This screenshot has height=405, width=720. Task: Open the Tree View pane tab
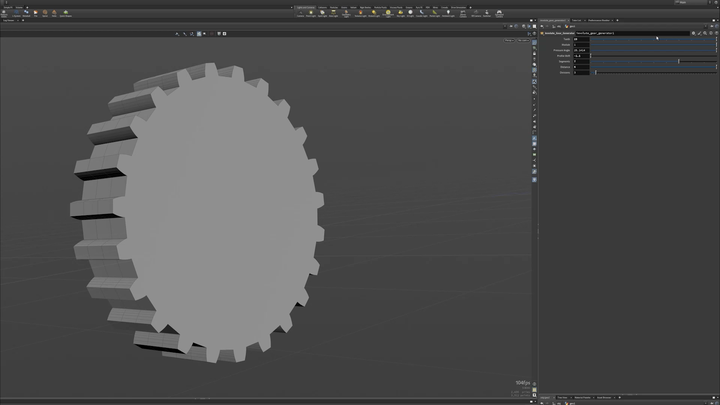pos(562,397)
